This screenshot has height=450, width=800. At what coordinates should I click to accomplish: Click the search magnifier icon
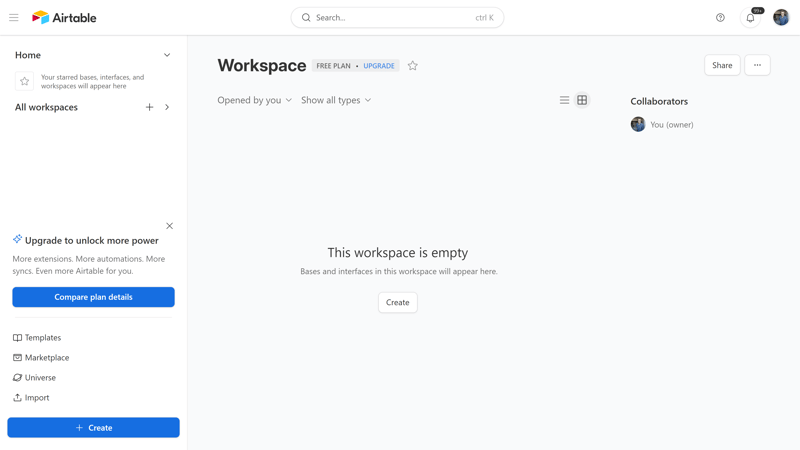(306, 17)
